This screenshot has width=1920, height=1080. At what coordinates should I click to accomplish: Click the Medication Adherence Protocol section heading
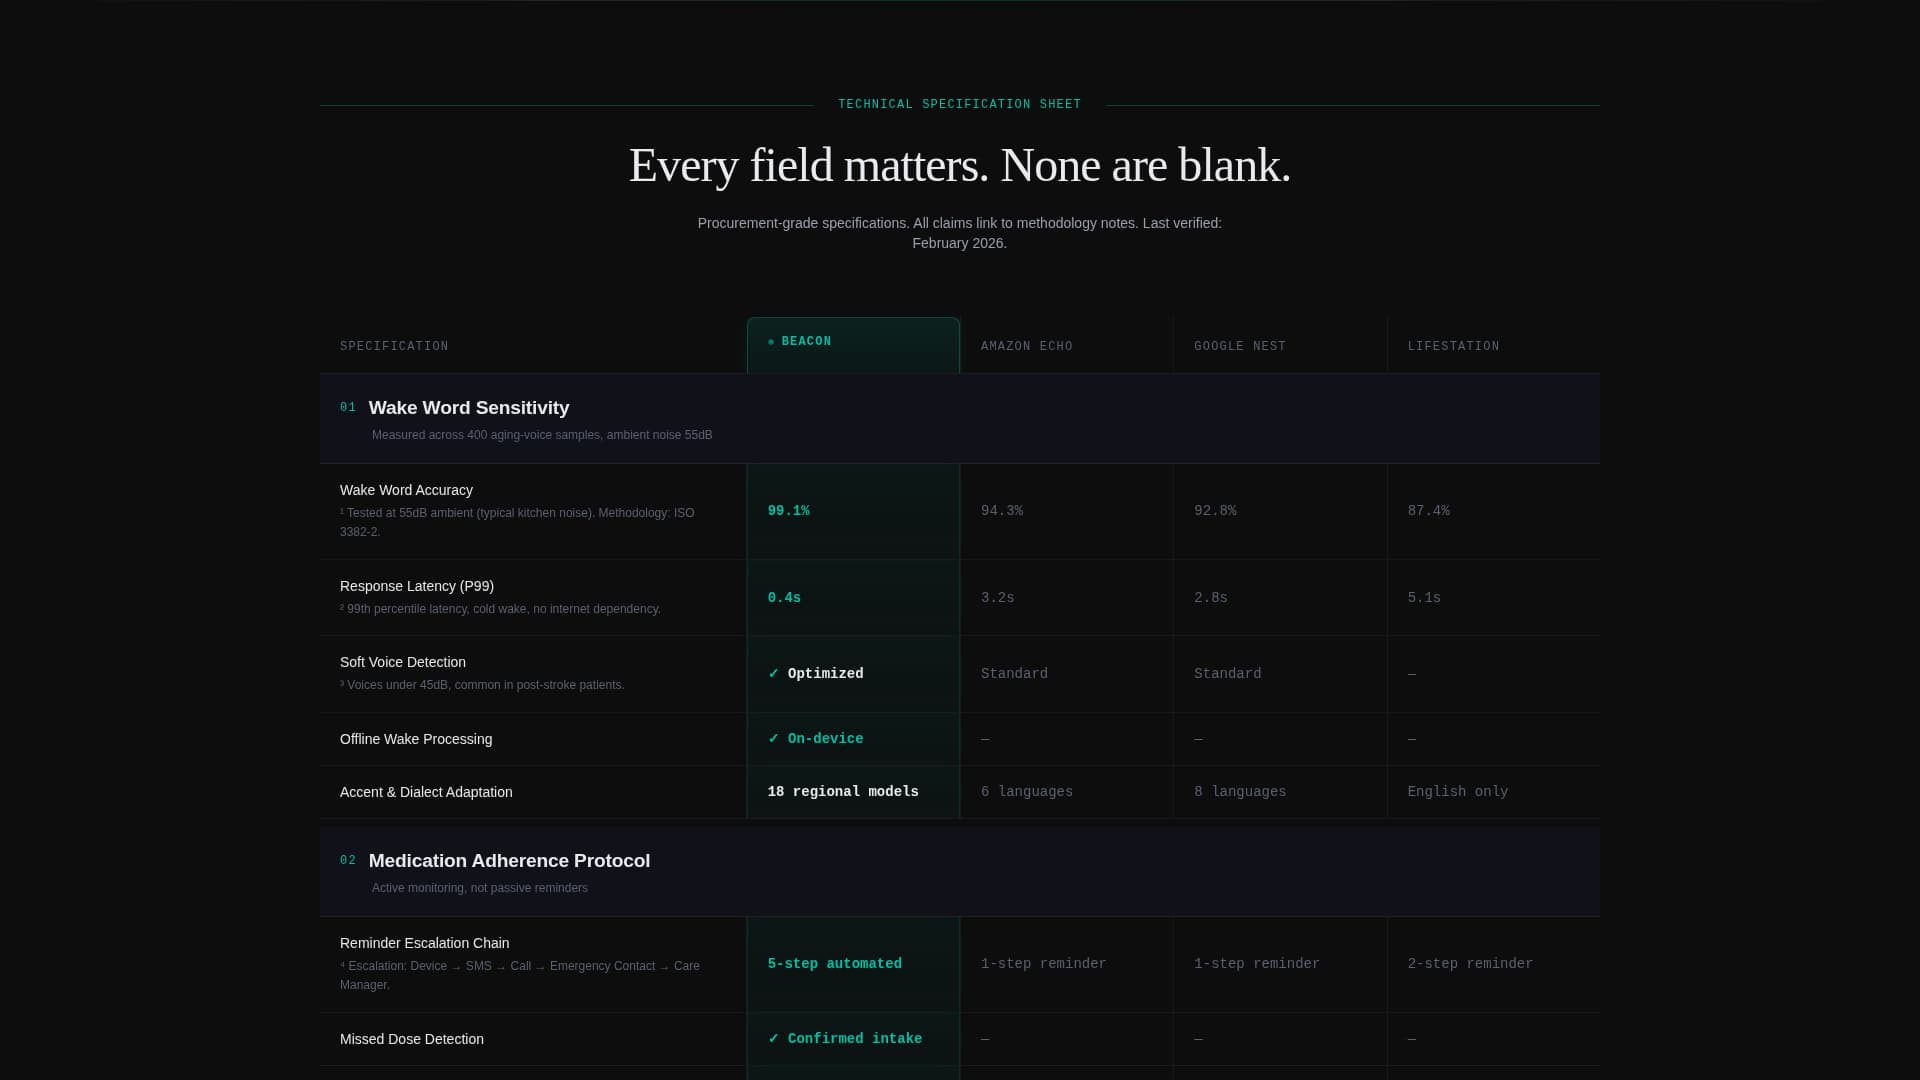[509, 861]
